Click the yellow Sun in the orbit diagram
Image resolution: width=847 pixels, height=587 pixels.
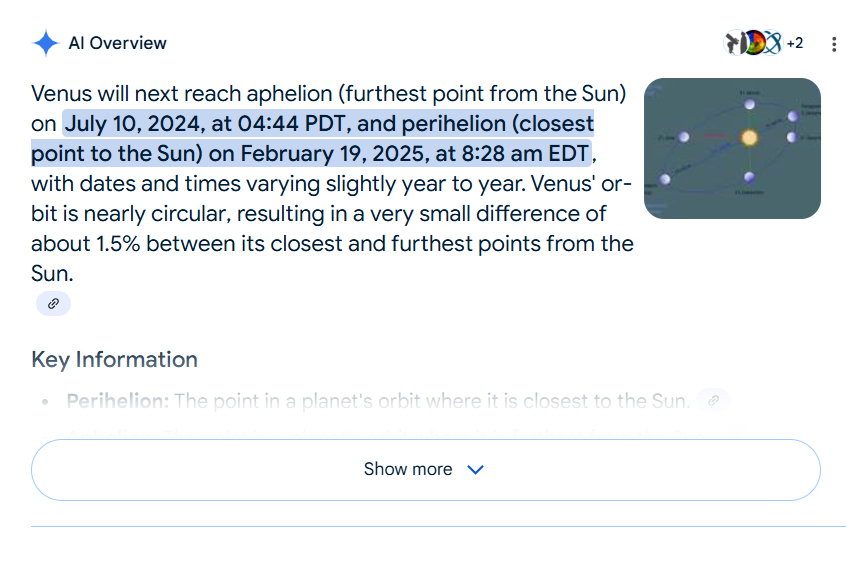tap(749, 137)
